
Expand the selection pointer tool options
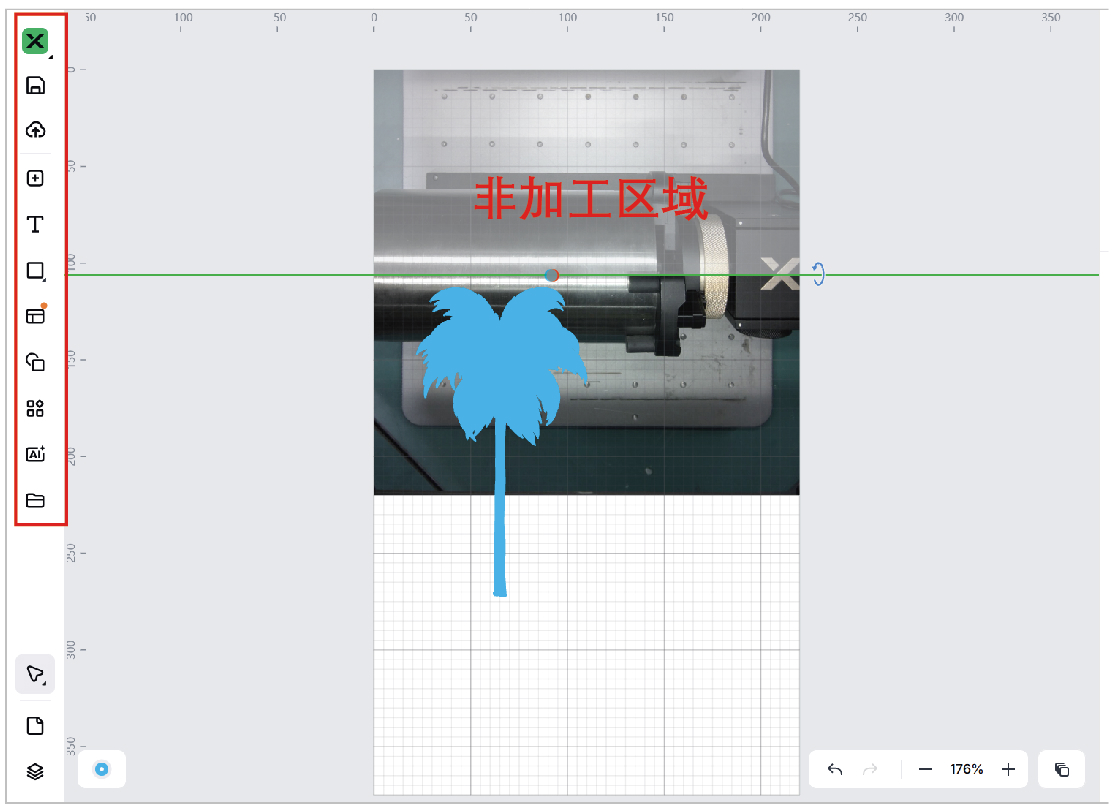coord(35,674)
